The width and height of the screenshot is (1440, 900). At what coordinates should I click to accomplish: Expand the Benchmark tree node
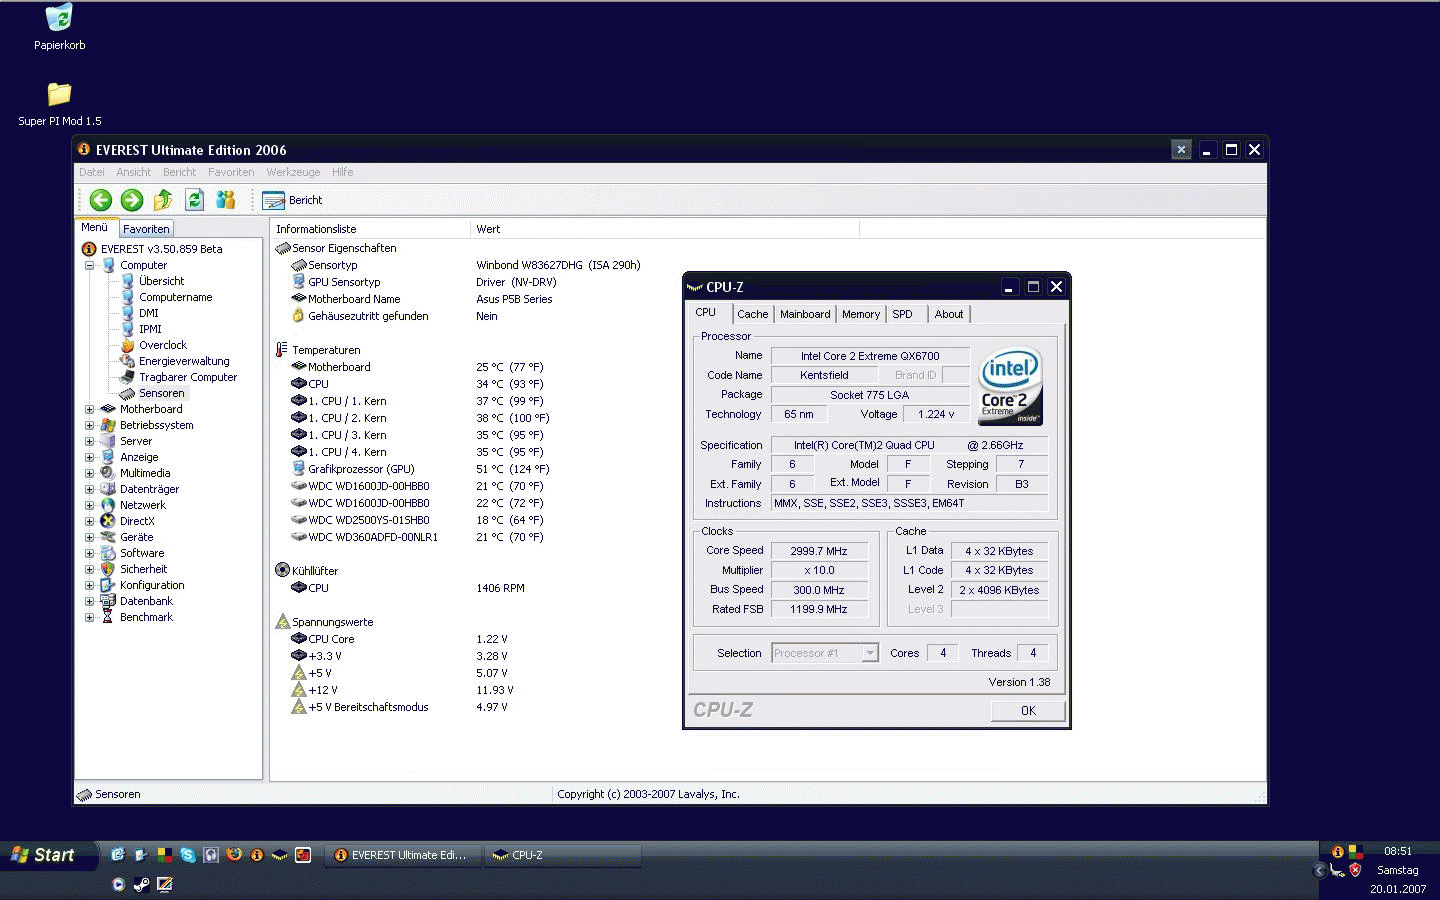89,617
